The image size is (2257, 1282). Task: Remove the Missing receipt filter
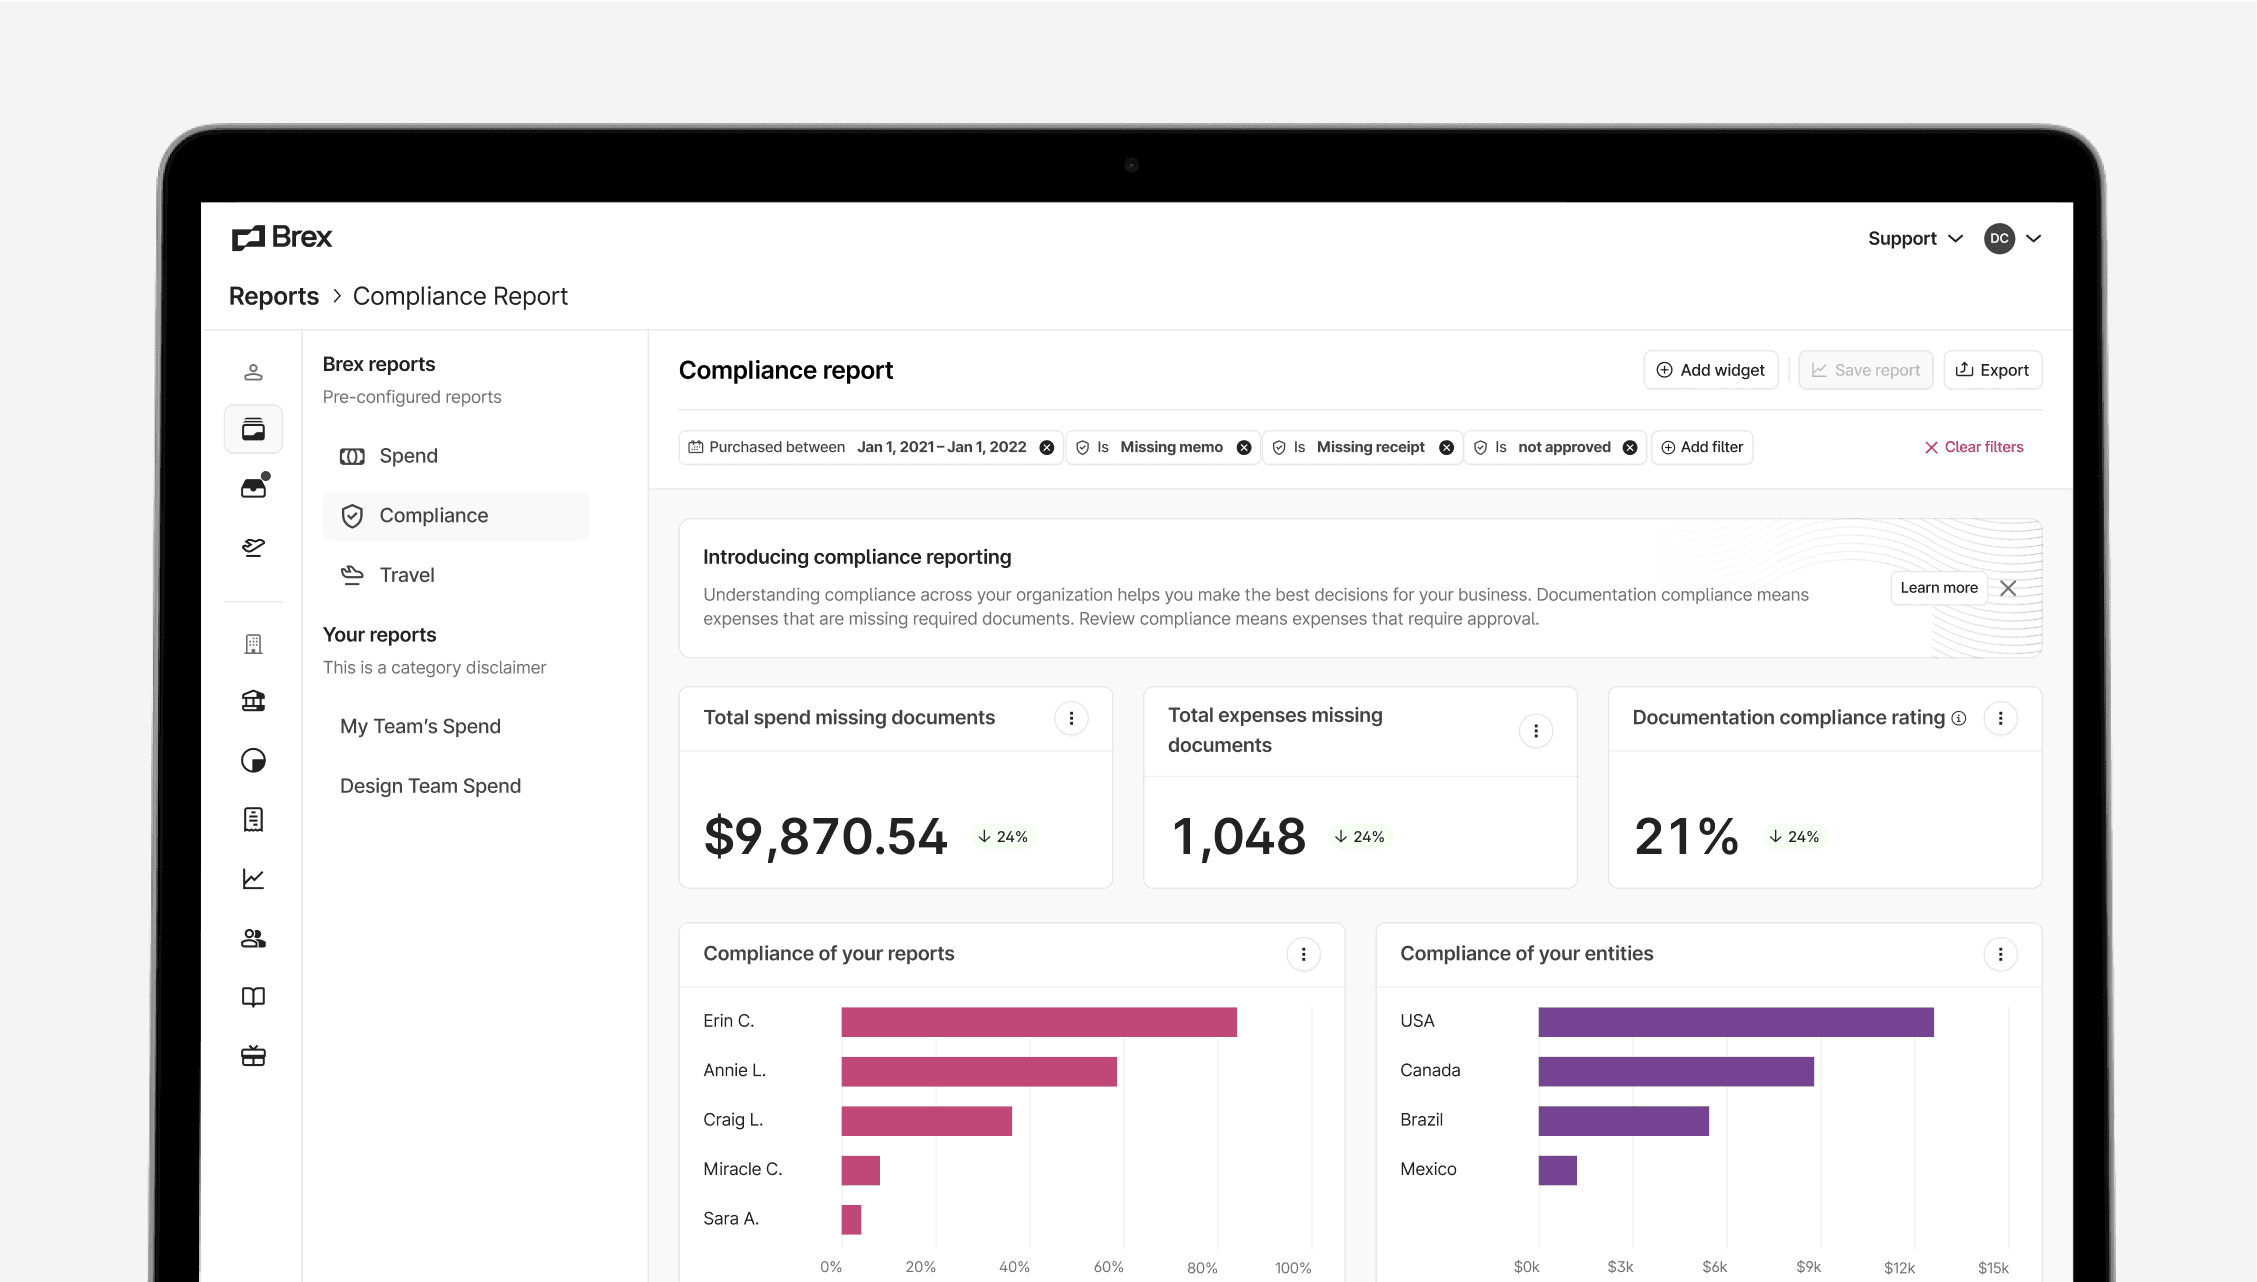1446,448
